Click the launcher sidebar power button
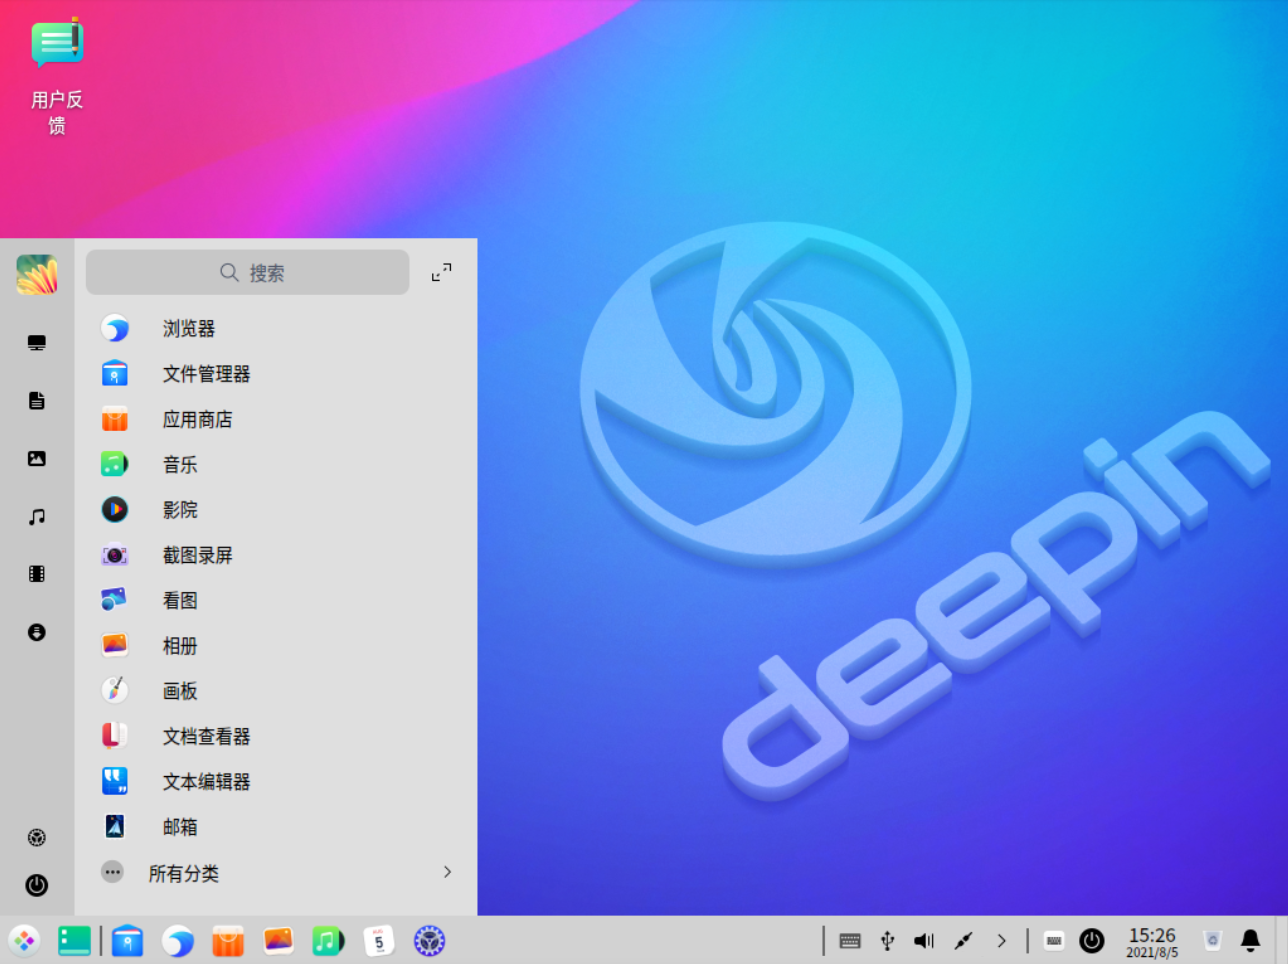 pyautogui.click(x=37, y=885)
